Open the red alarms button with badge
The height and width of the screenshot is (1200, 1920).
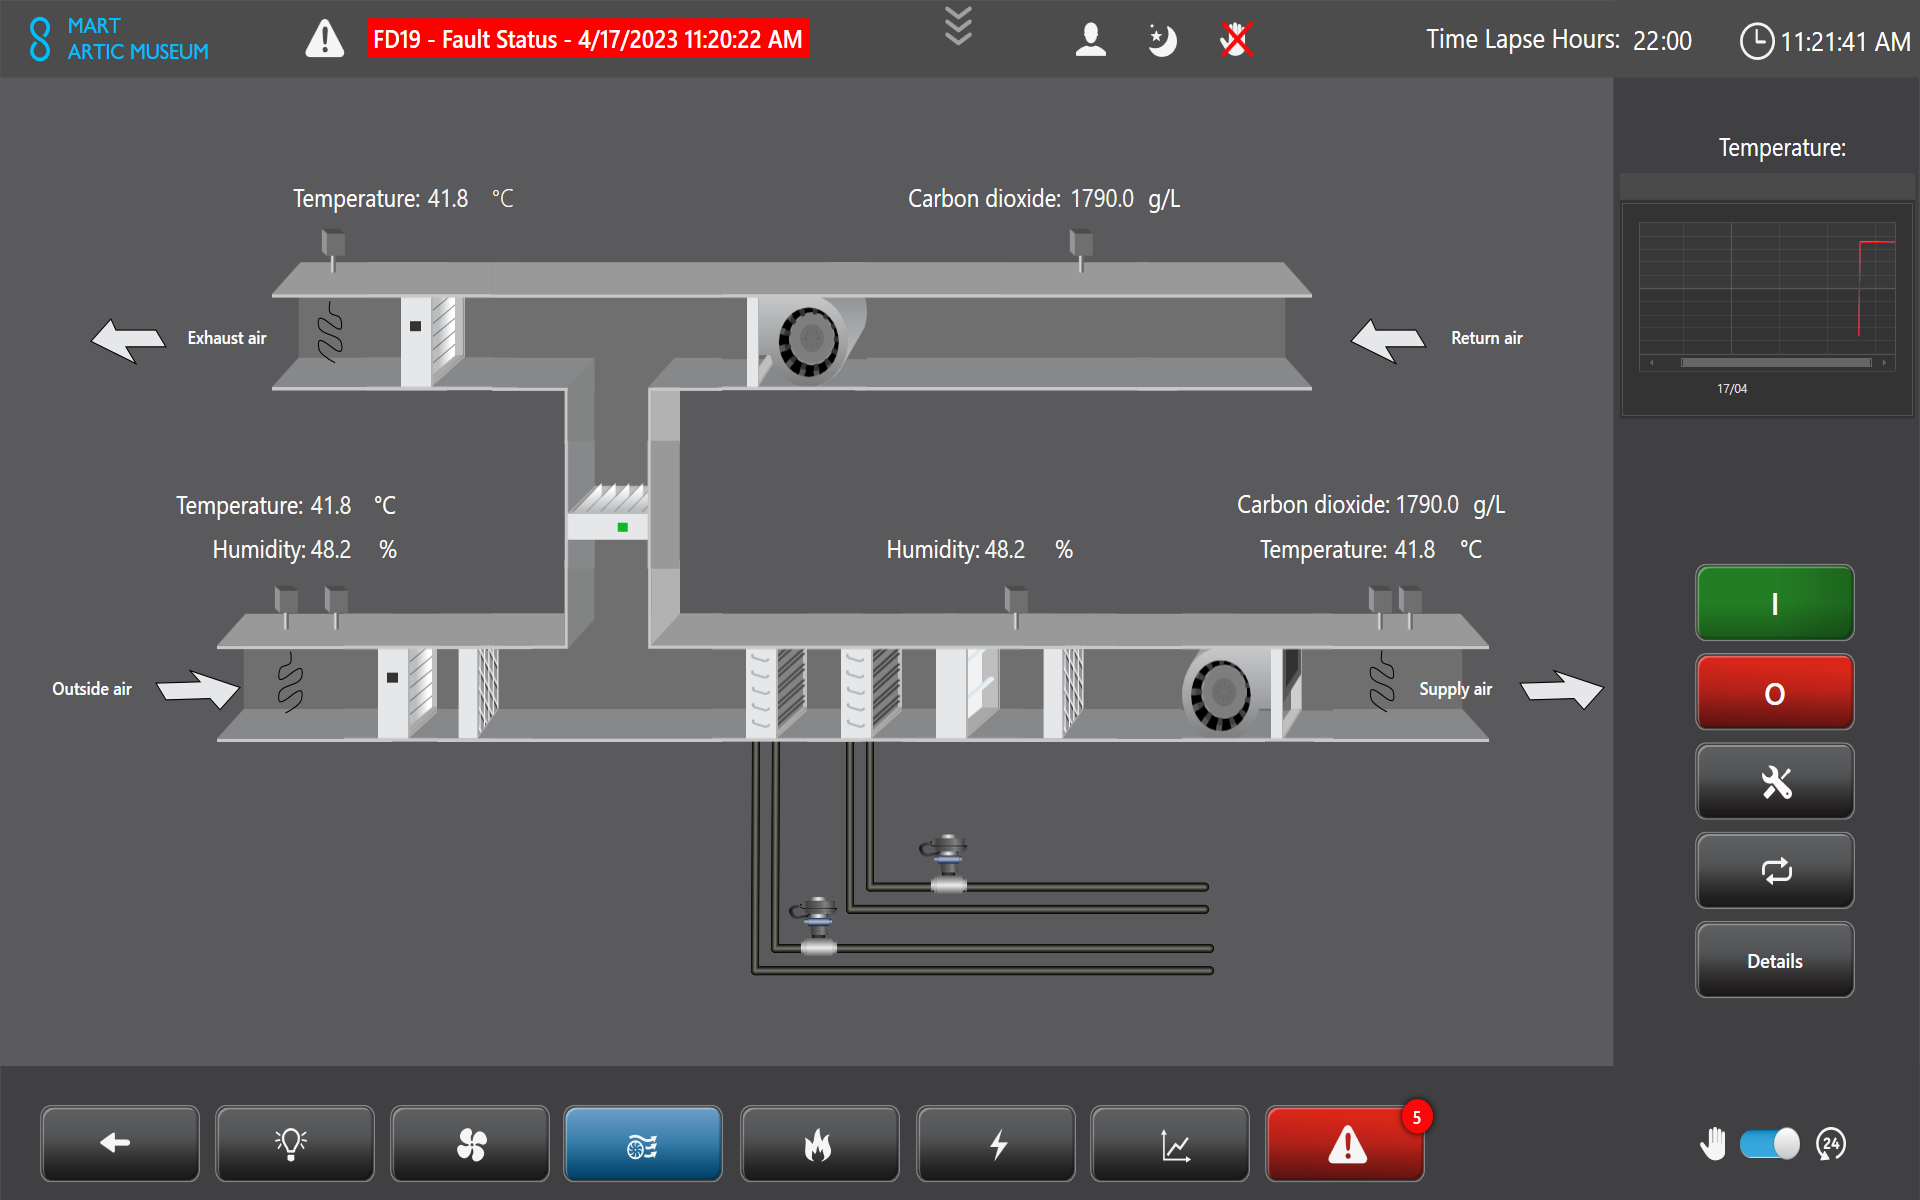[x=1345, y=1143]
